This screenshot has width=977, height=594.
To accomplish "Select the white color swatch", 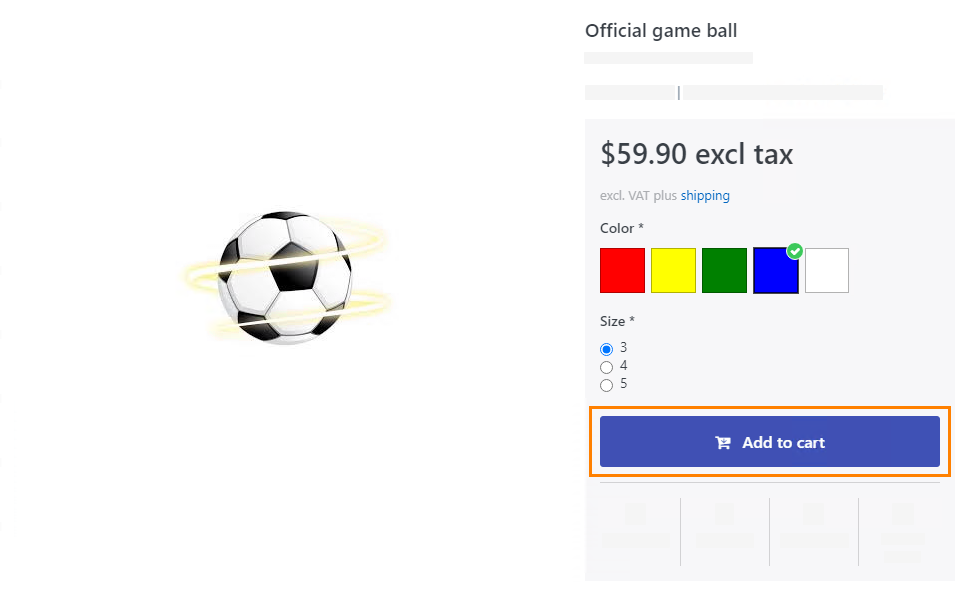I will (826, 270).
